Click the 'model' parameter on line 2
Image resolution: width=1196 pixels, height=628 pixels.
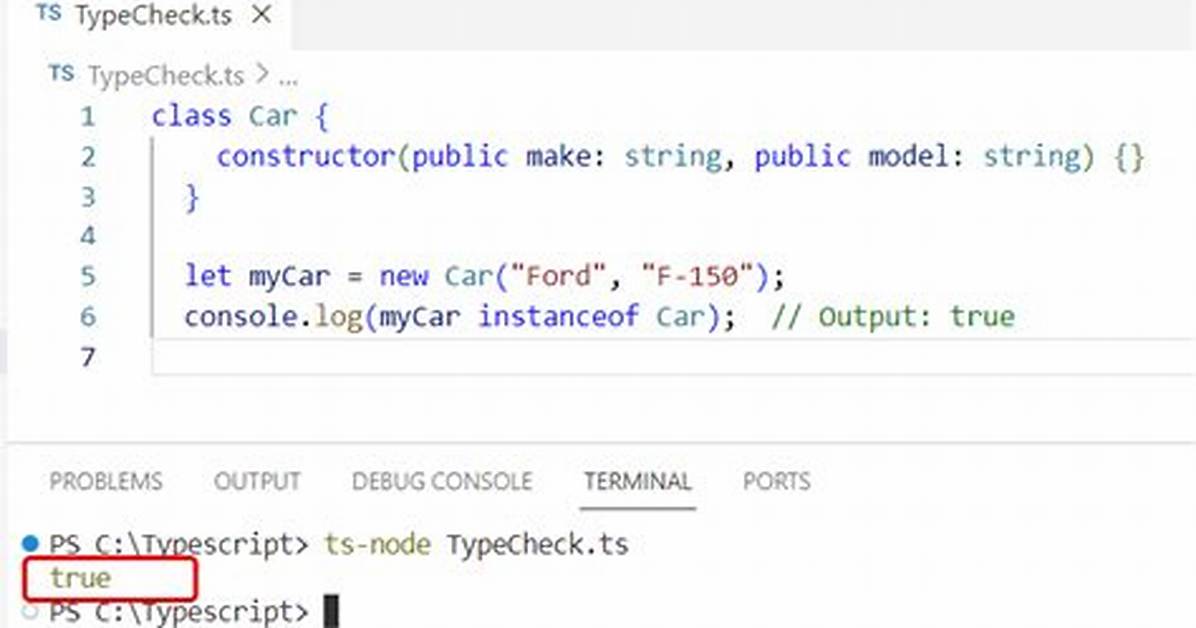pos(908,156)
